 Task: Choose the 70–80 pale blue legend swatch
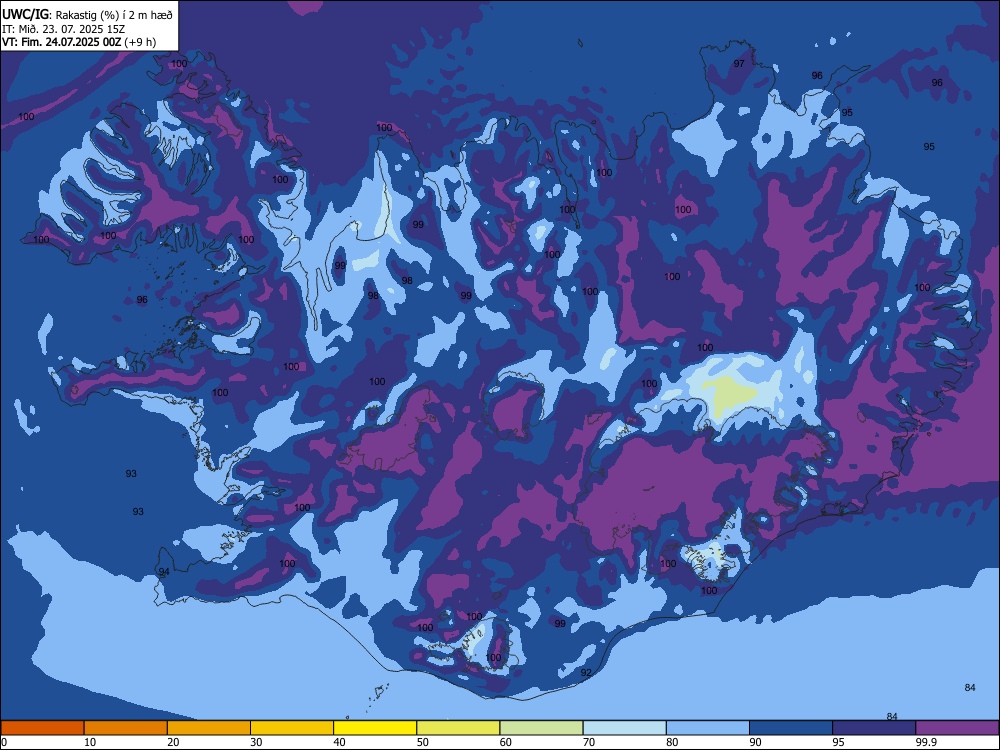(x=625, y=728)
